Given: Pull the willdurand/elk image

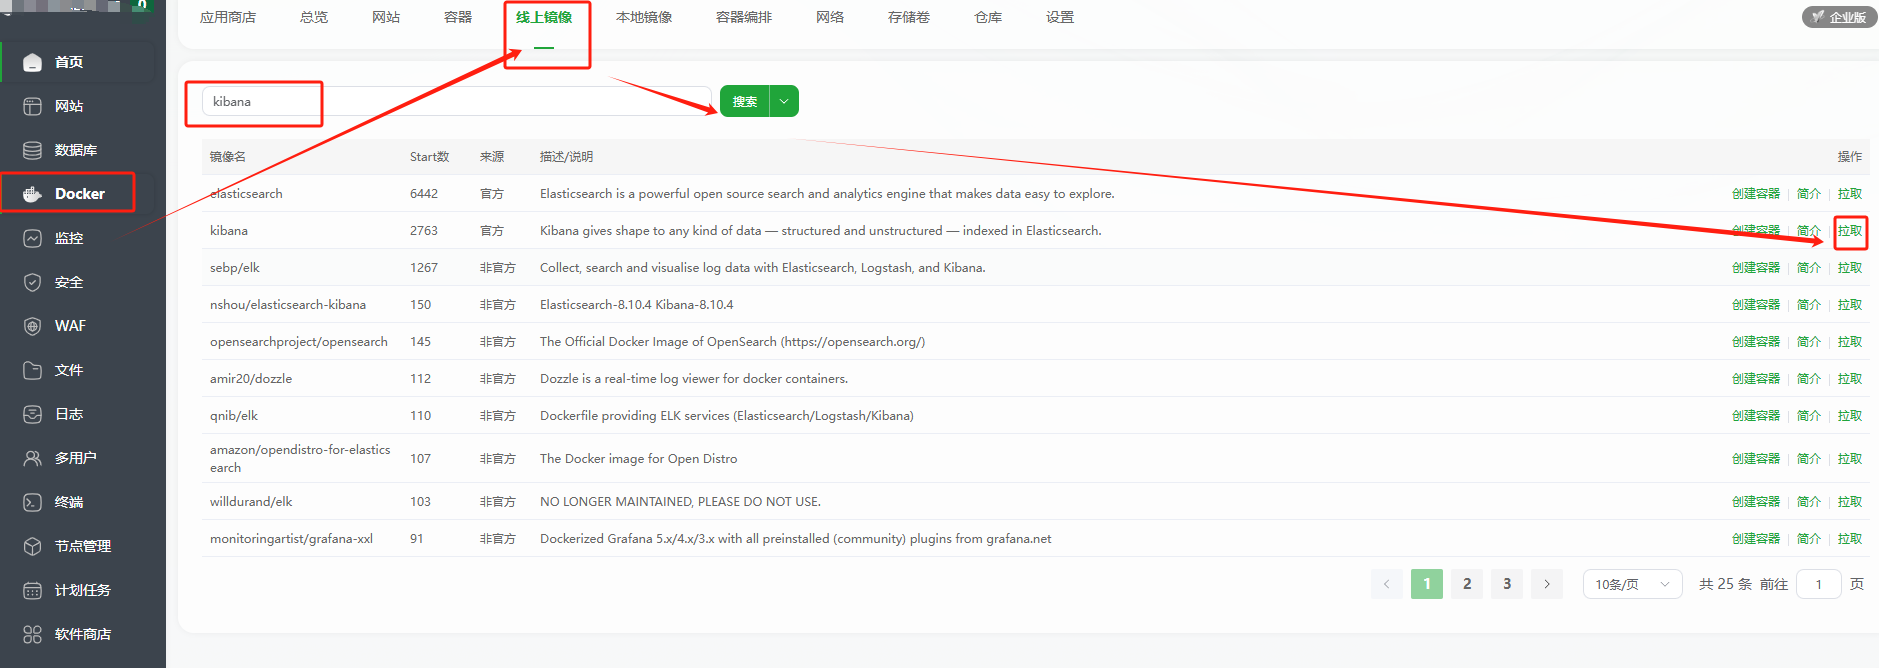Looking at the screenshot, I should 1850,502.
